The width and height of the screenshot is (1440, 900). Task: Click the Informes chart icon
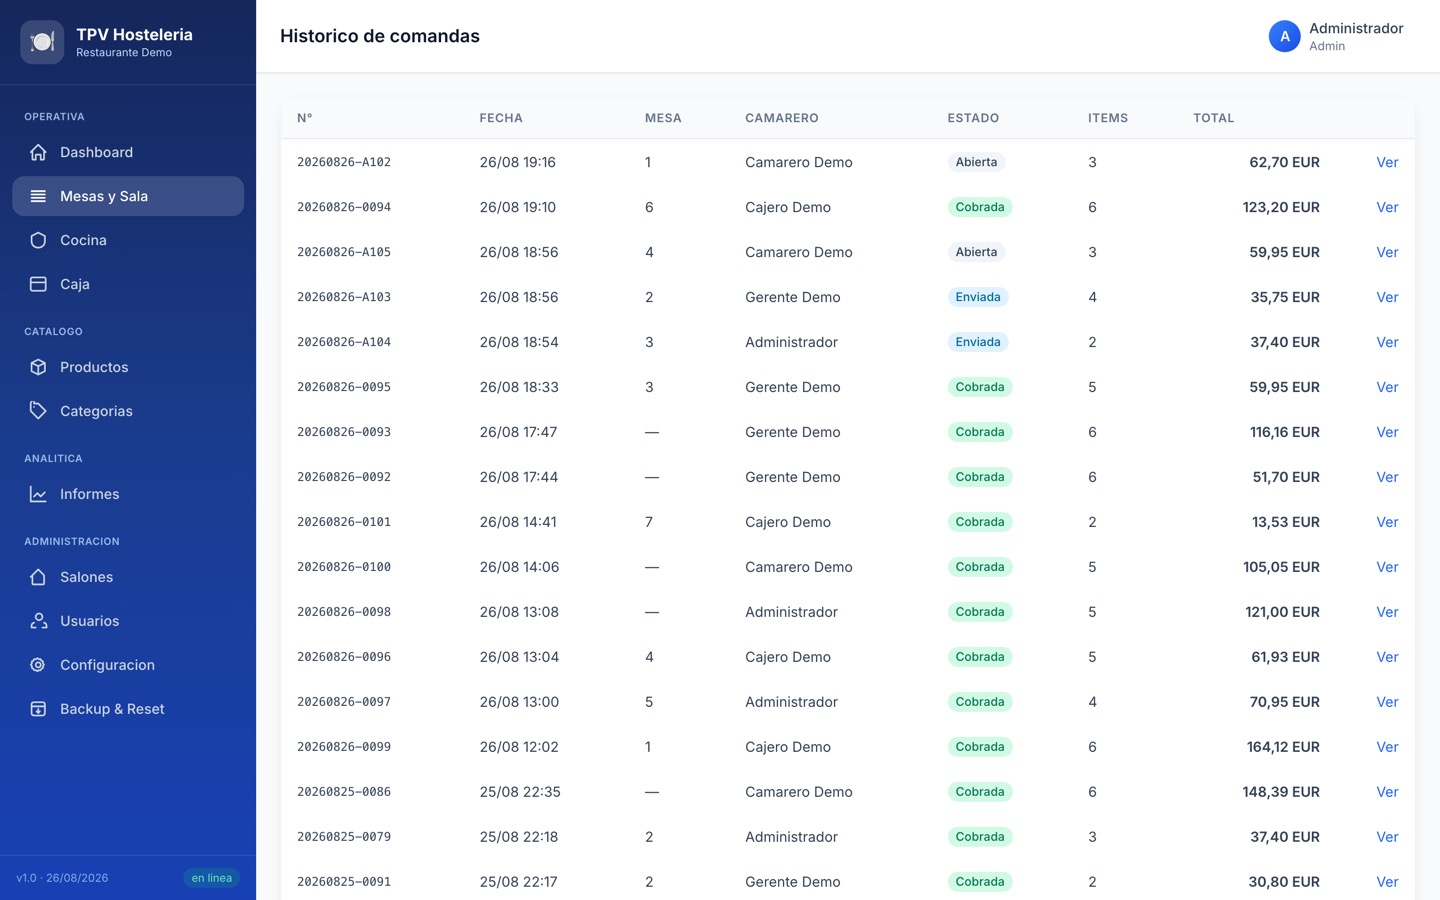click(x=38, y=494)
